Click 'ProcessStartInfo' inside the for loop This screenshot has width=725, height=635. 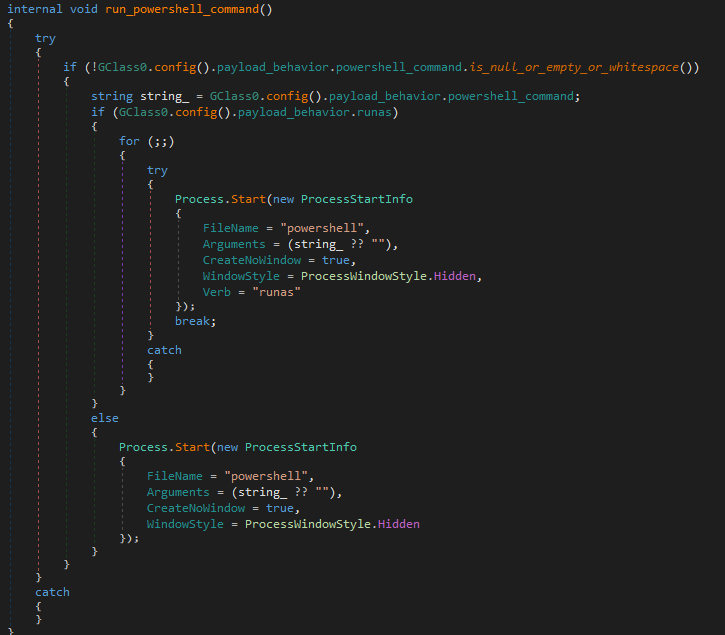[357, 199]
